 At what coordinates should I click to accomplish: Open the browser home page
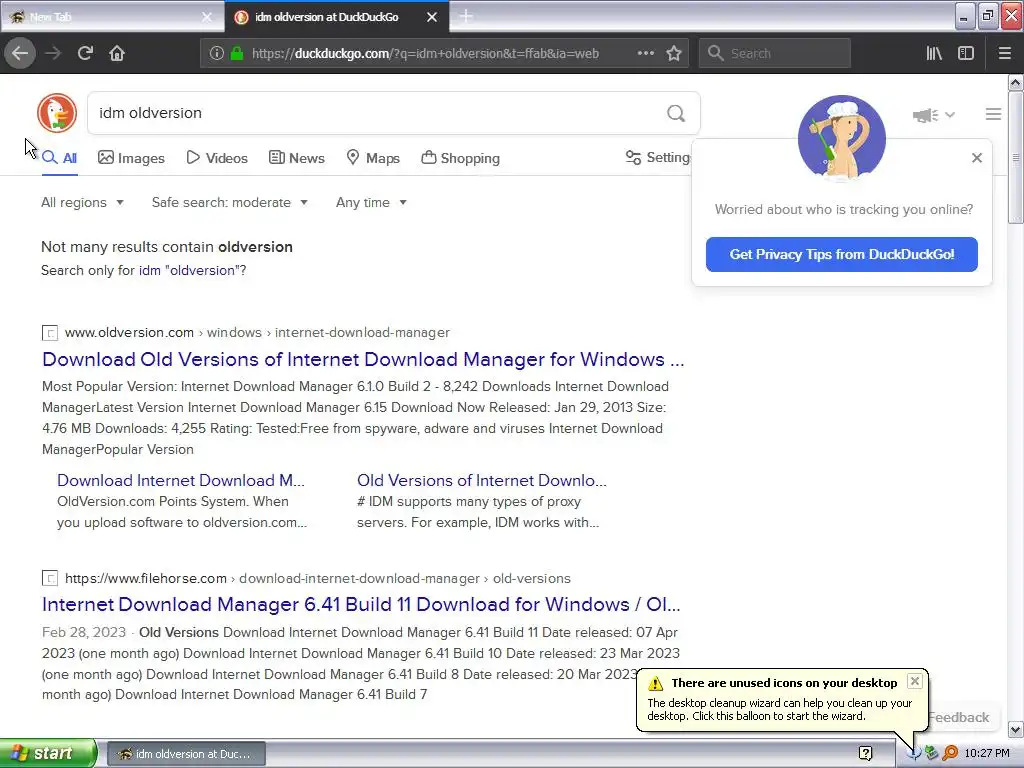(117, 53)
